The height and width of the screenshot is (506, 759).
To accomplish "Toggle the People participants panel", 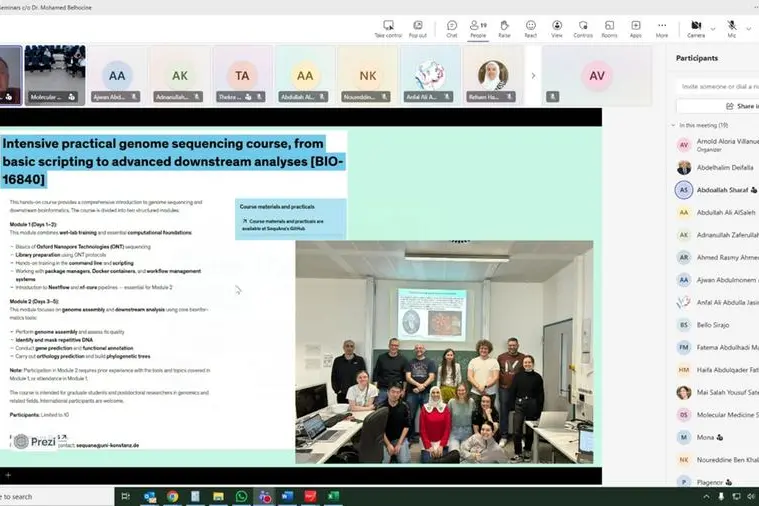I will [x=478, y=28].
